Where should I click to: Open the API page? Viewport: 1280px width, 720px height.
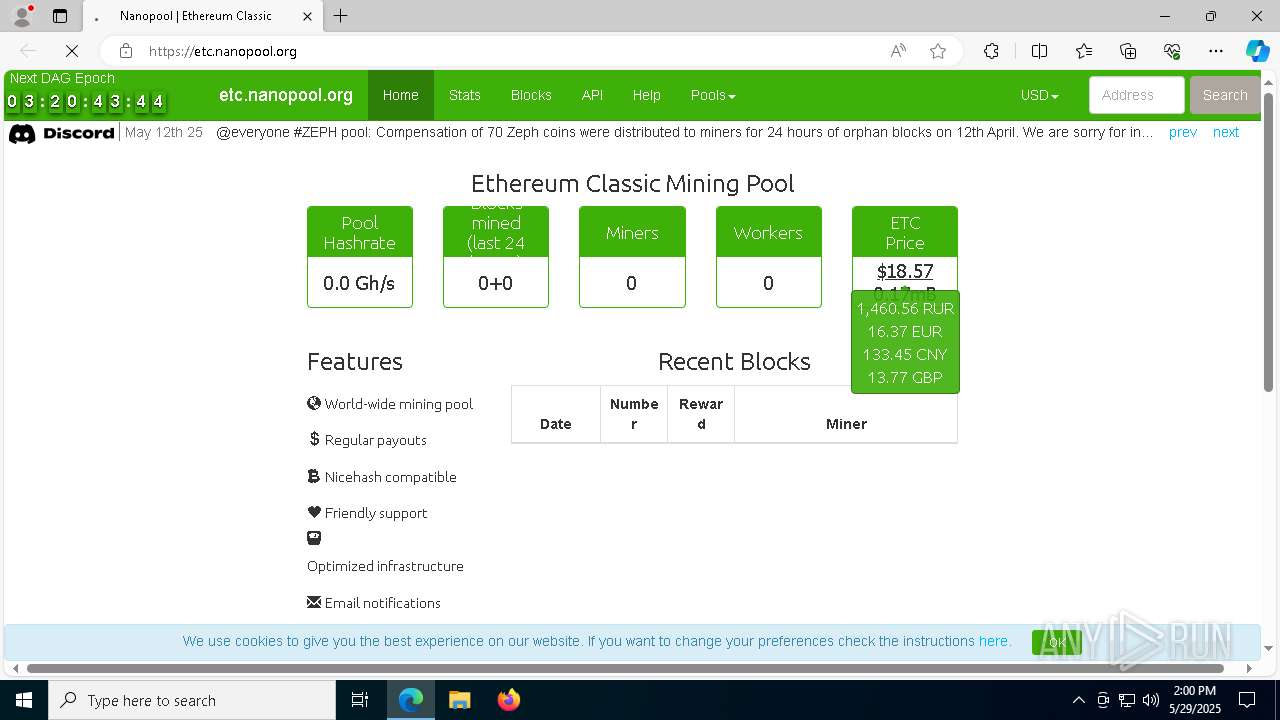click(592, 95)
